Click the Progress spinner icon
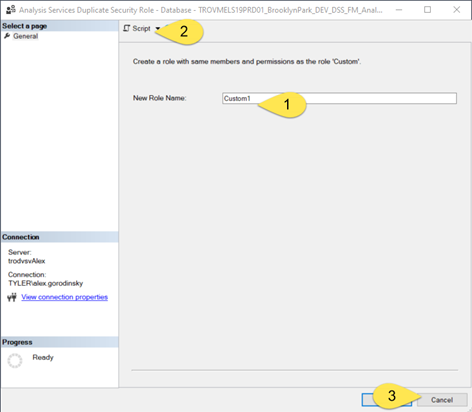 coord(15,361)
